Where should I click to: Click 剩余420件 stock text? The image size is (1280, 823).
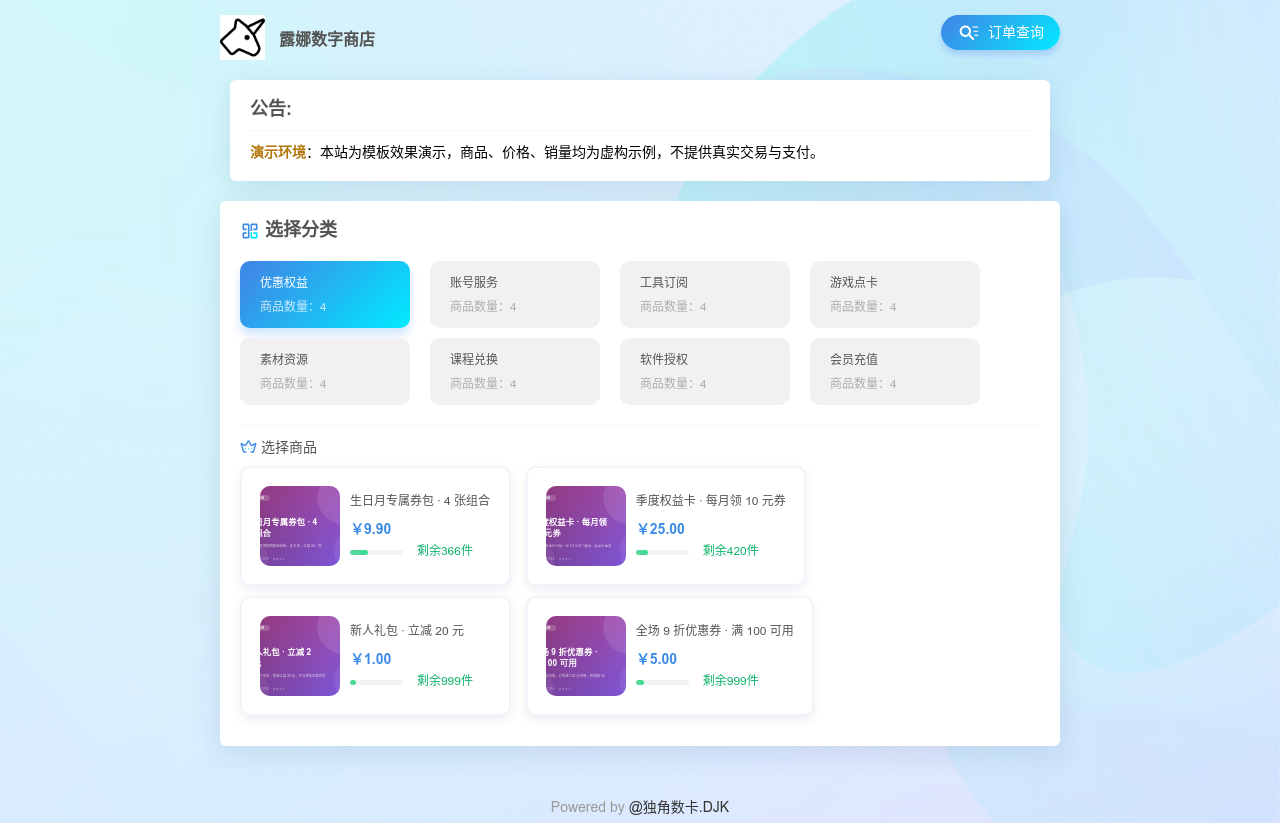pos(731,550)
